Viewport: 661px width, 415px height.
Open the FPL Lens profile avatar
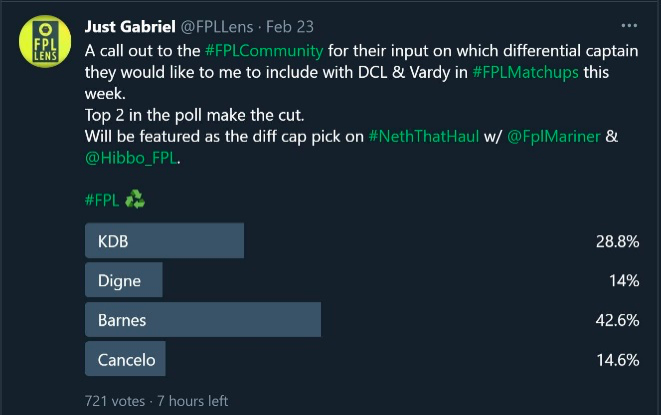pyautogui.click(x=45, y=41)
